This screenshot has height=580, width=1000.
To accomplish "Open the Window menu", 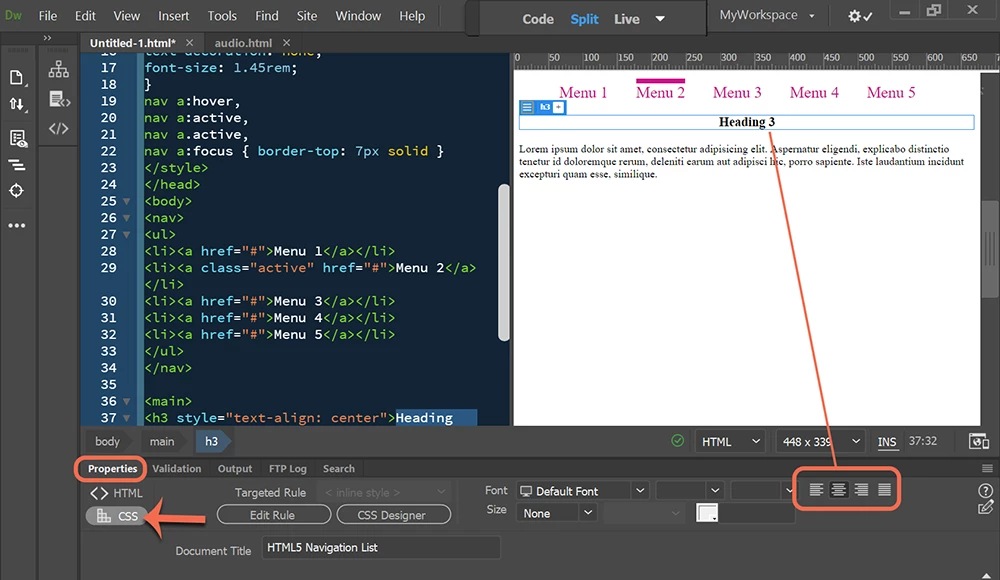I will coord(358,16).
